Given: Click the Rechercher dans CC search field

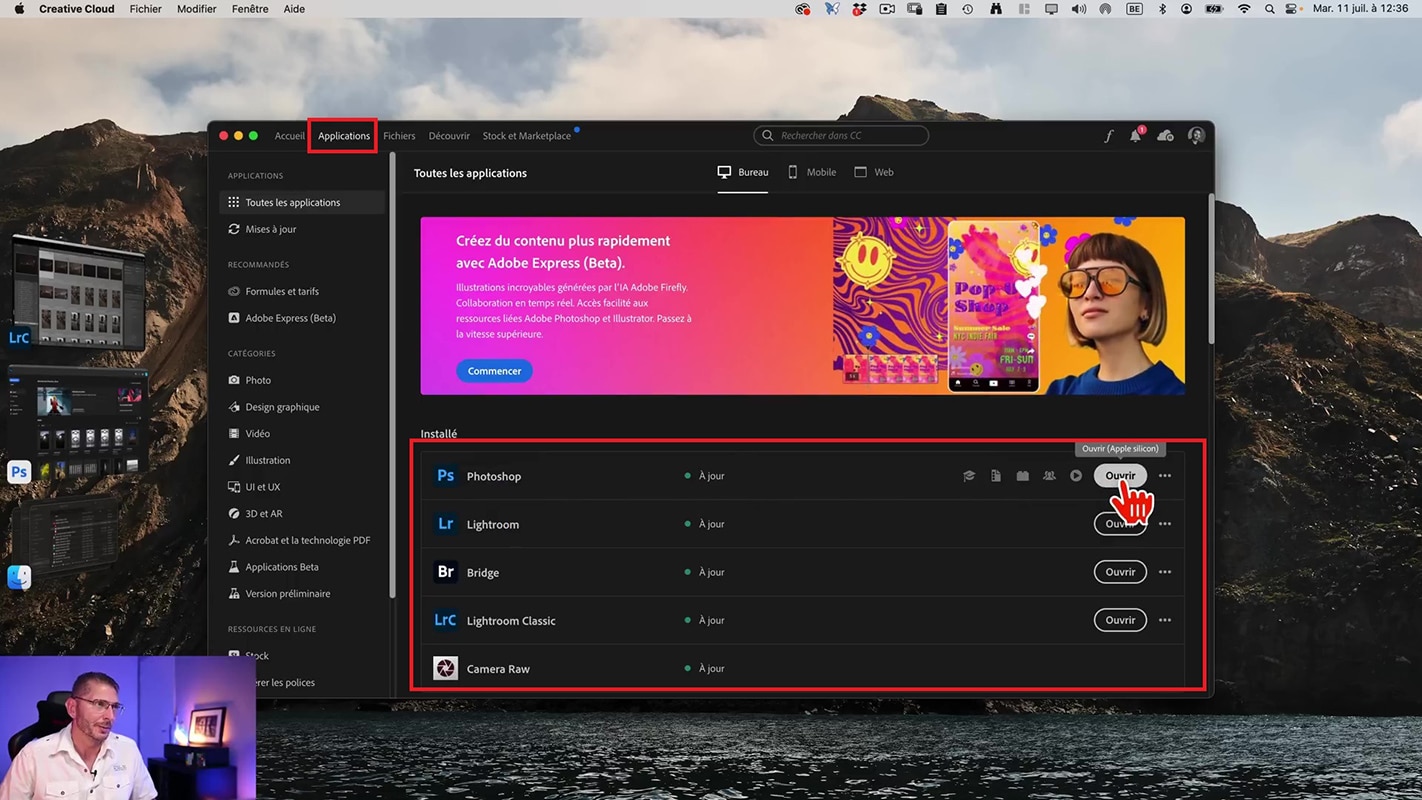Looking at the screenshot, I should click(841, 136).
